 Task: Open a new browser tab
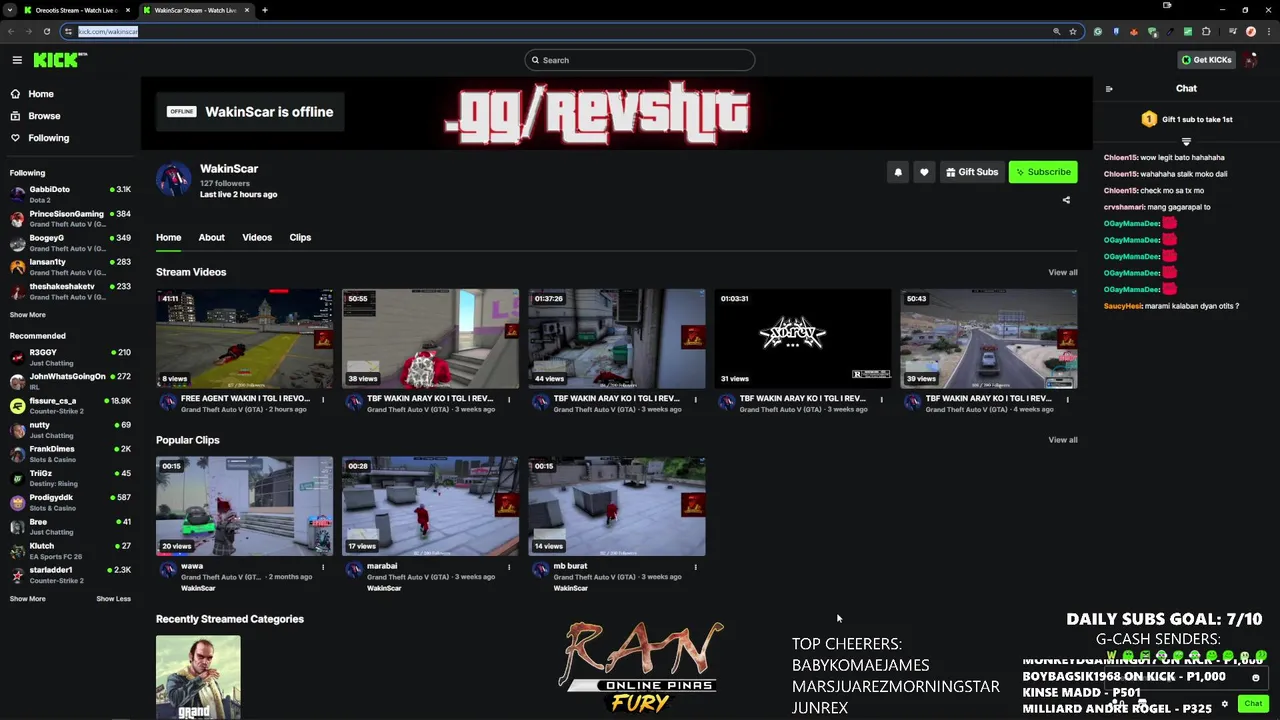[x=265, y=10]
